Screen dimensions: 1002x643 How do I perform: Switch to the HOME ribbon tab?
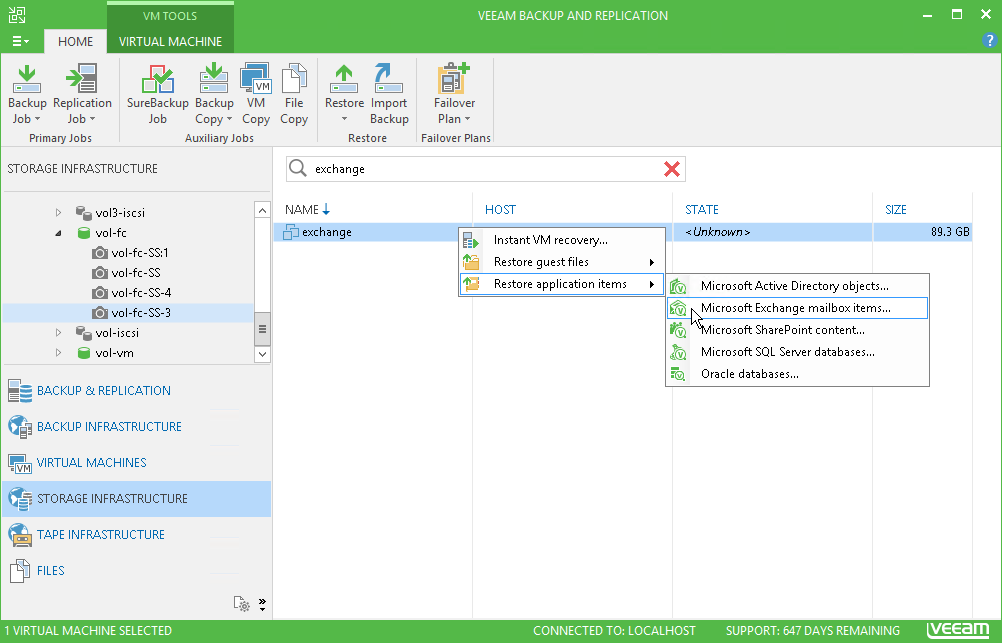(75, 42)
